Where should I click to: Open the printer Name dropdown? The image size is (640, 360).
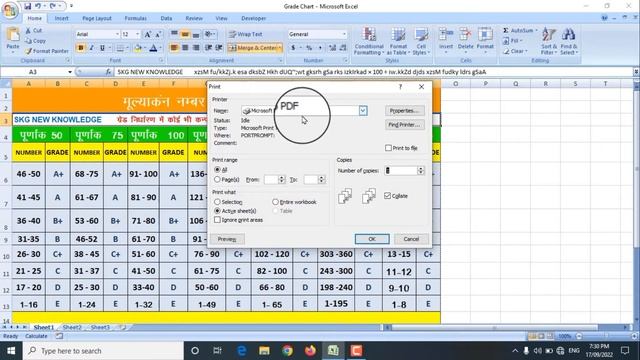(363, 111)
